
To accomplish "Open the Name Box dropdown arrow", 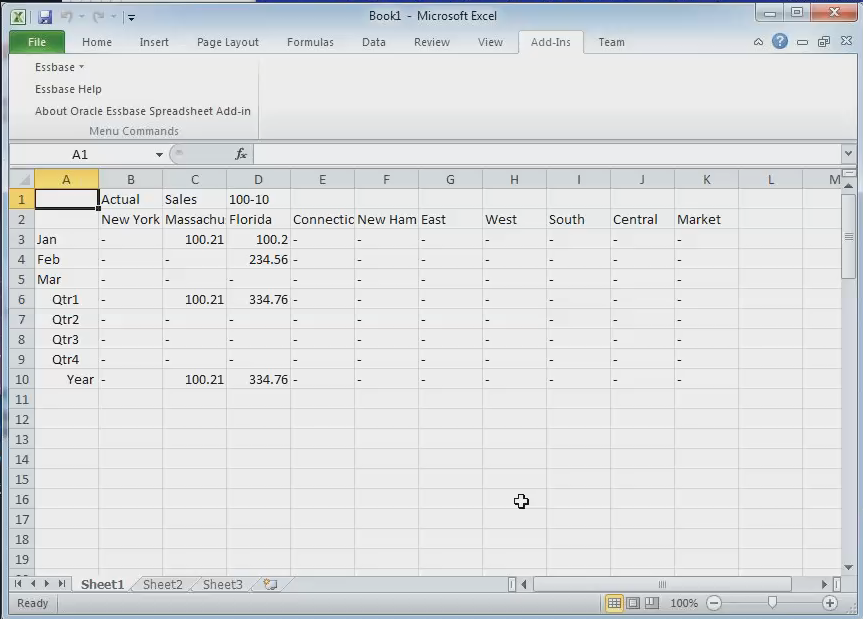I will pyautogui.click(x=159, y=155).
